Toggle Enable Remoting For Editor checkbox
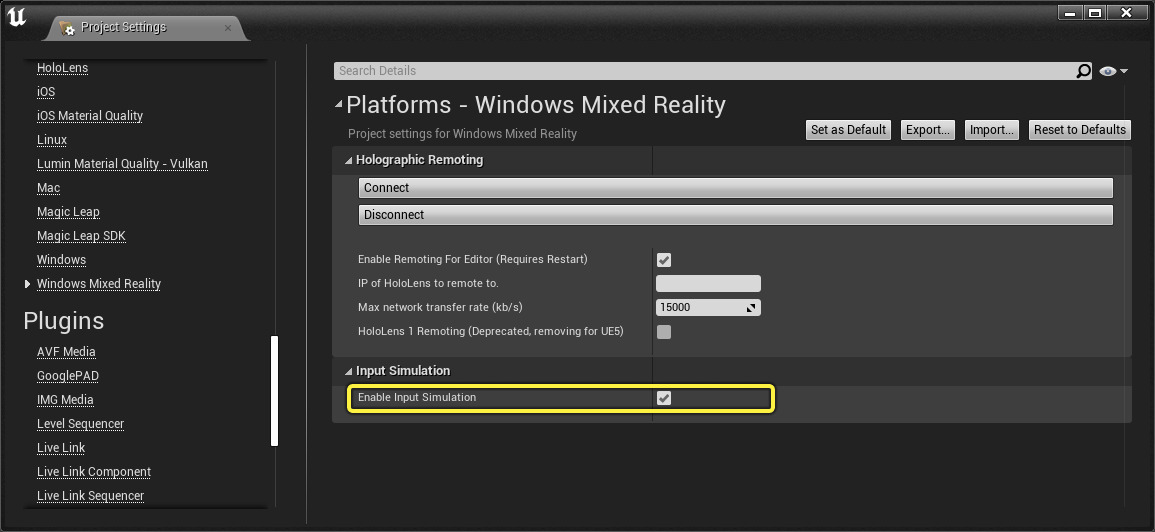The height and width of the screenshot is (532, 1155). (664, 259)
